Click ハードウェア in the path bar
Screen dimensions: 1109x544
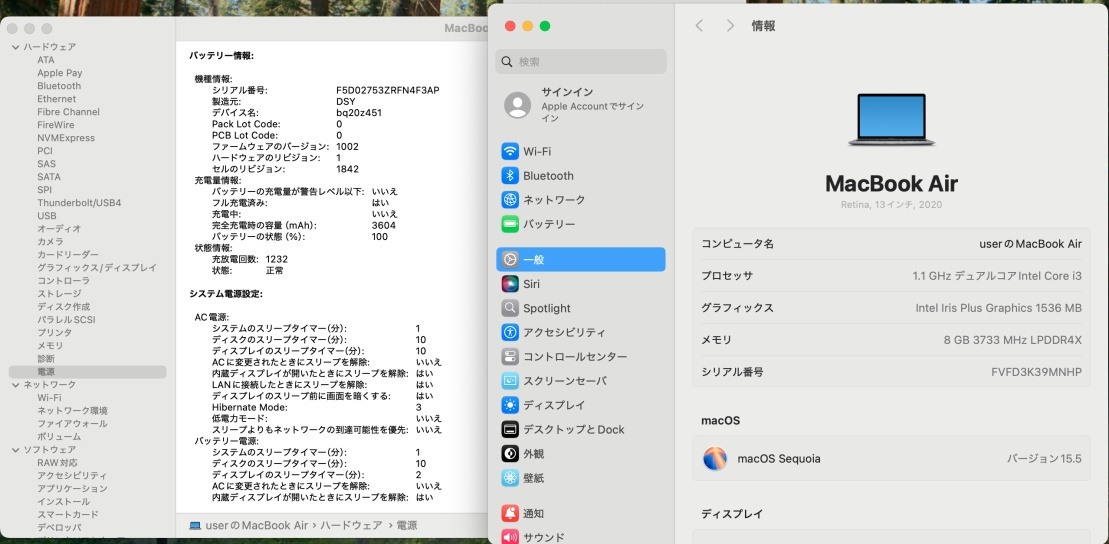[351, 526]
